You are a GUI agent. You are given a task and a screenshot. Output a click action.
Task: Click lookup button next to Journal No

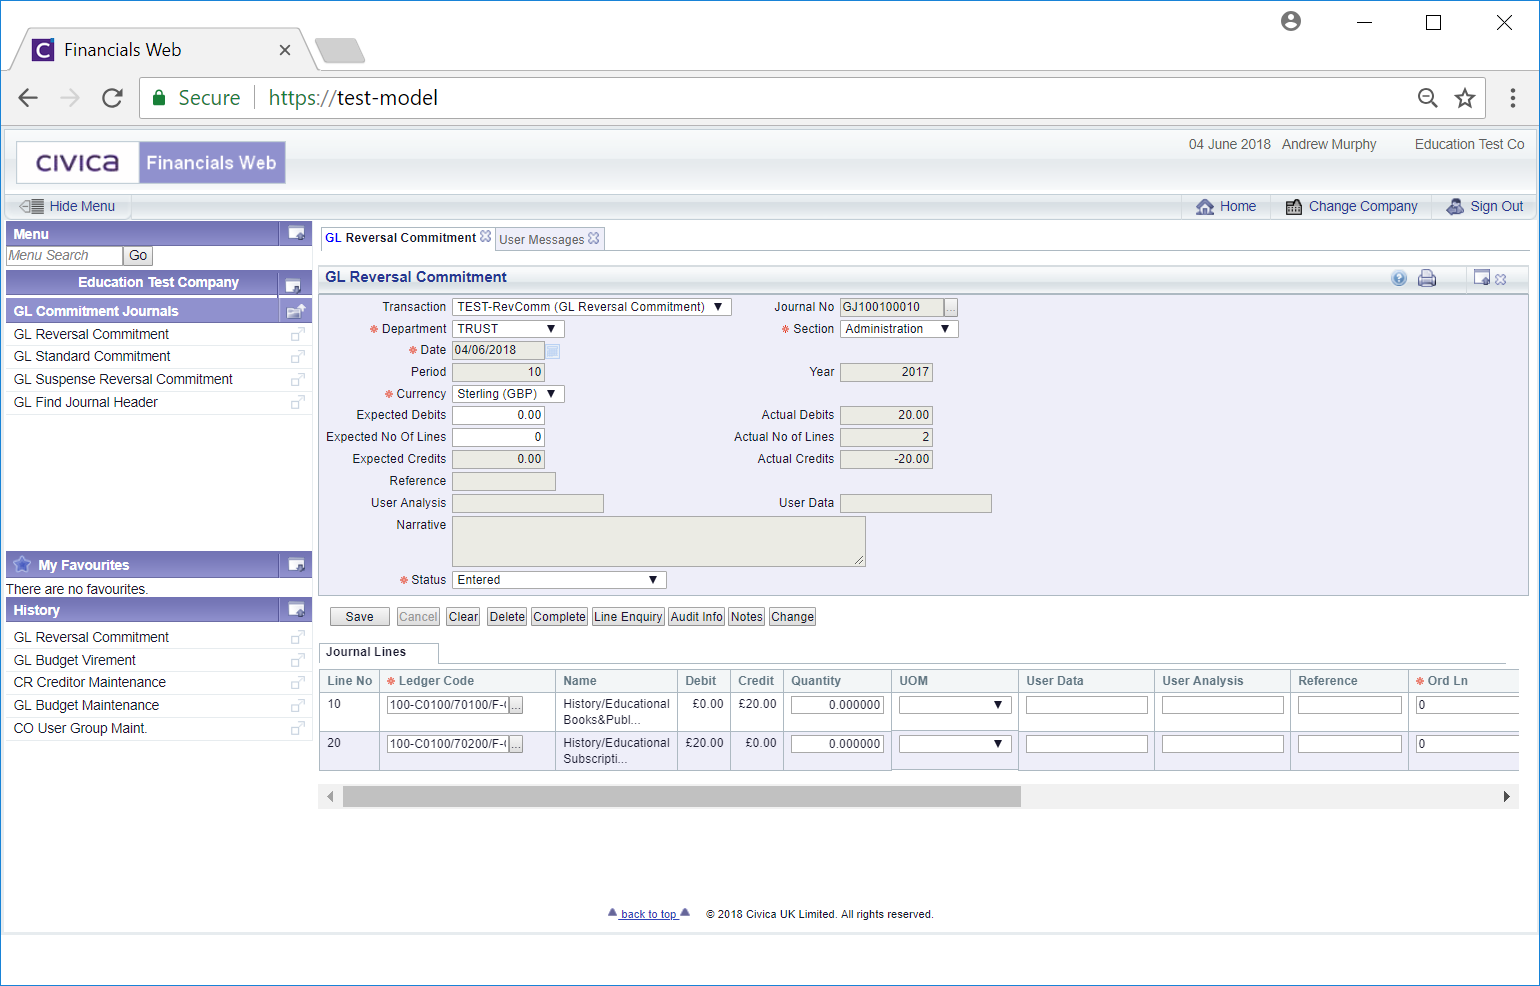(950, 308)
